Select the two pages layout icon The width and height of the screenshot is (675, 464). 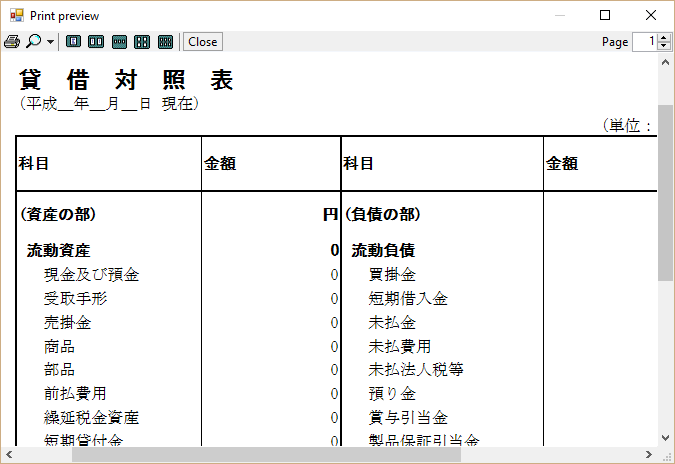coord(96,42)
